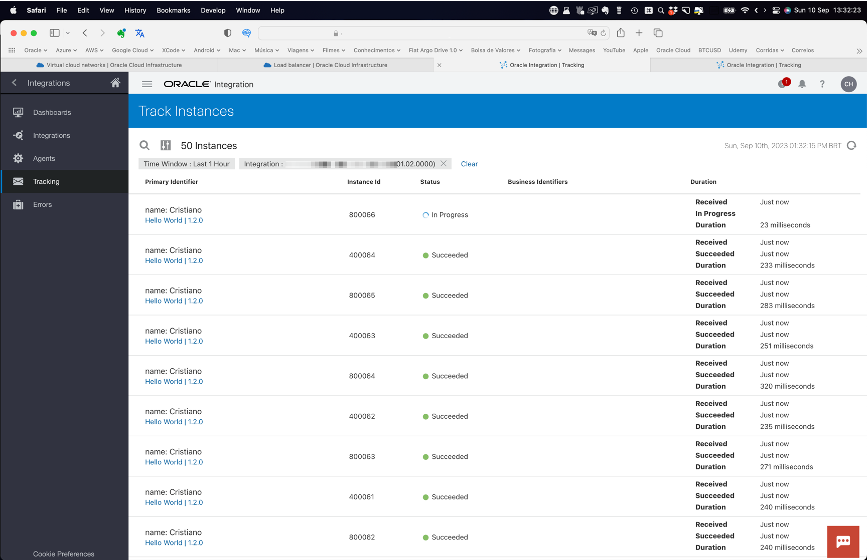
Task: Open the Time Window filter chip
Action: point(186,164)
